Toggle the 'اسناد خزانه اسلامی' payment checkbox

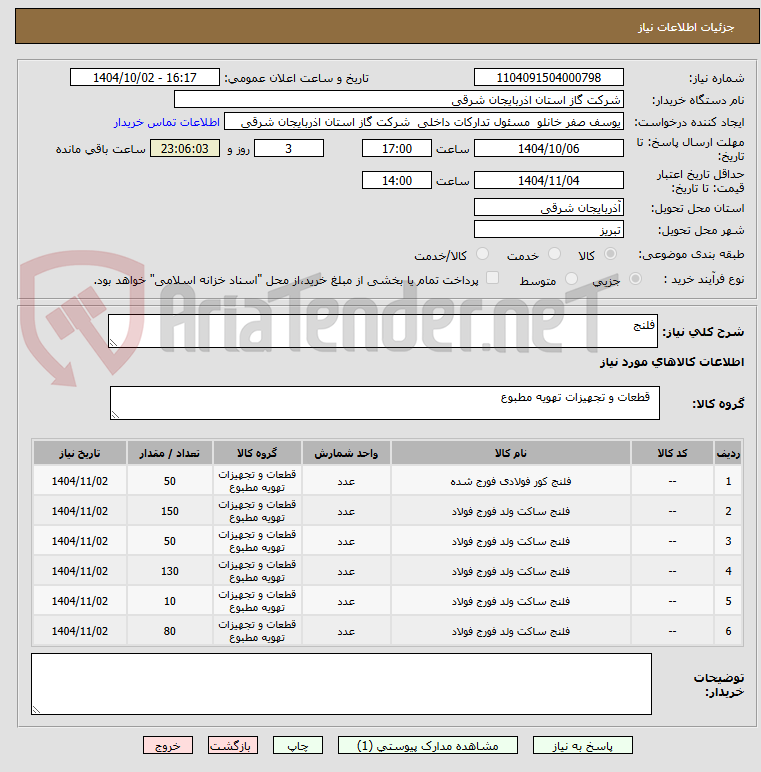tap(492, 278)
